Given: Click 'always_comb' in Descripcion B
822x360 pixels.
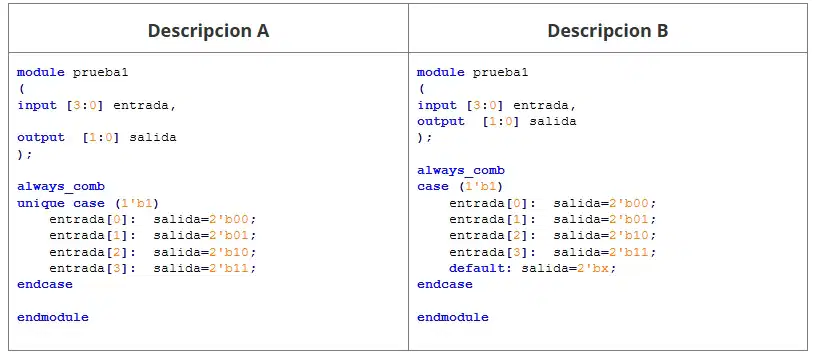Looking at the screenshot, I should point(461,171).
